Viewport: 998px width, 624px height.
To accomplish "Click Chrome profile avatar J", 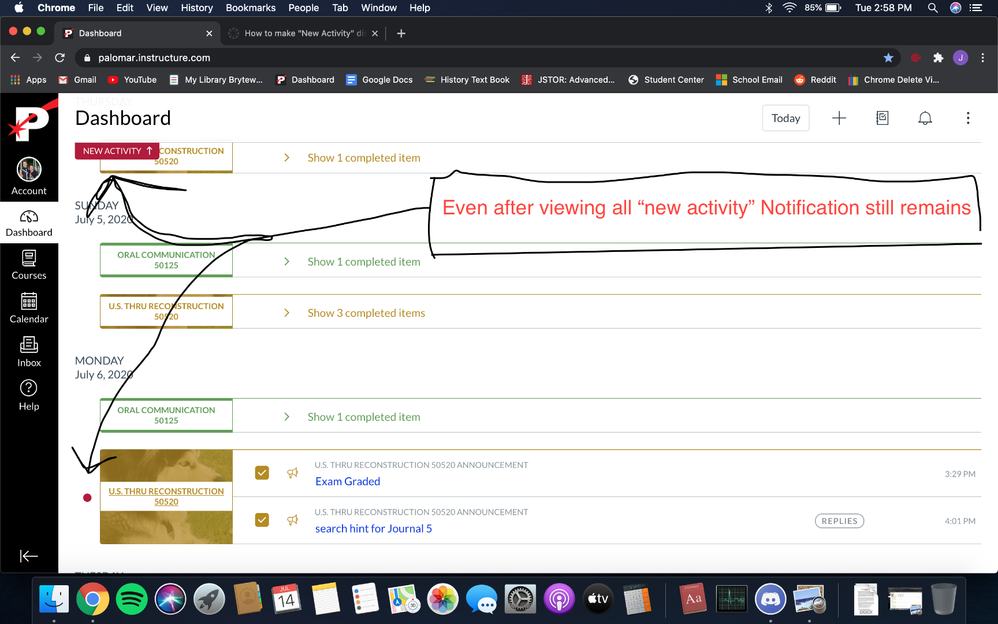I will click(x=960, y=58).
